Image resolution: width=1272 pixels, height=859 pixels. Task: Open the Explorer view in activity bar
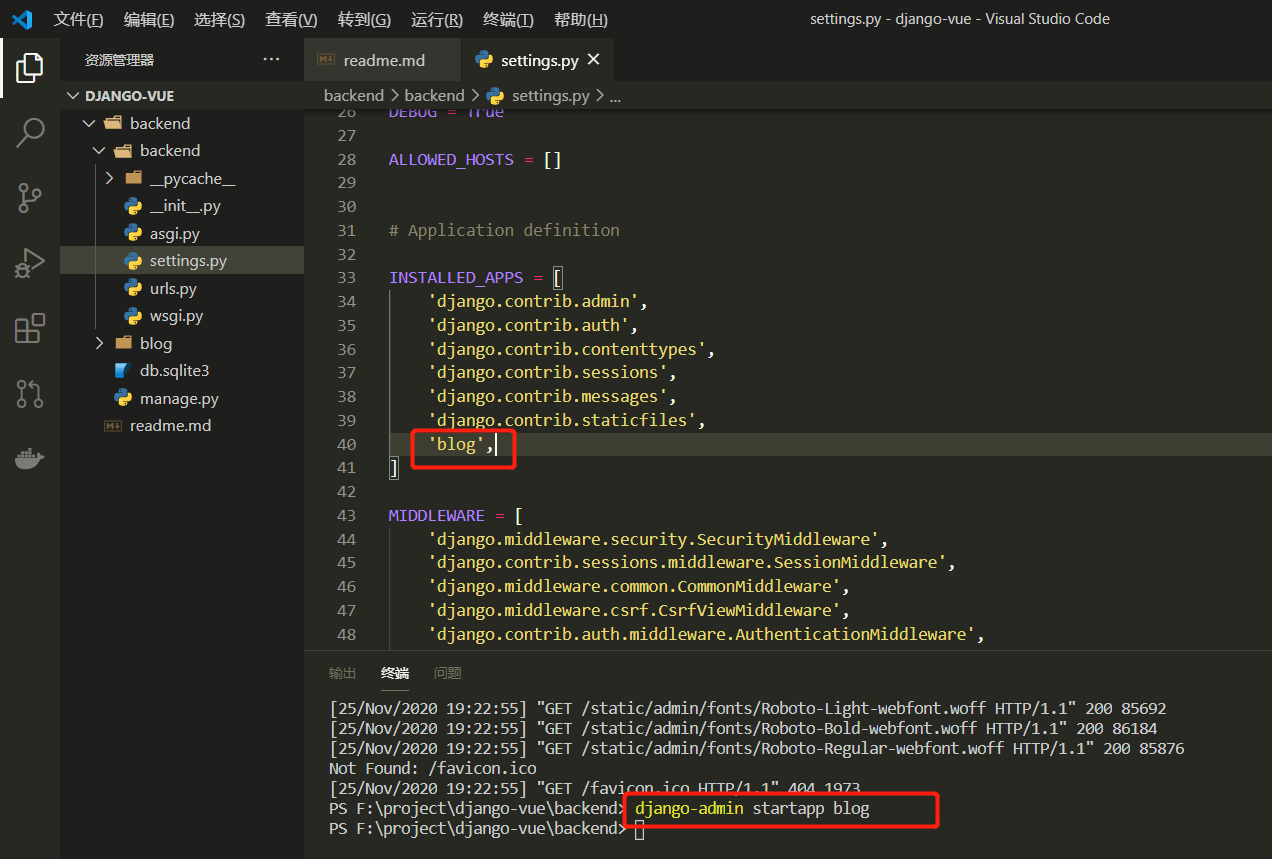(x=30, y=68)
